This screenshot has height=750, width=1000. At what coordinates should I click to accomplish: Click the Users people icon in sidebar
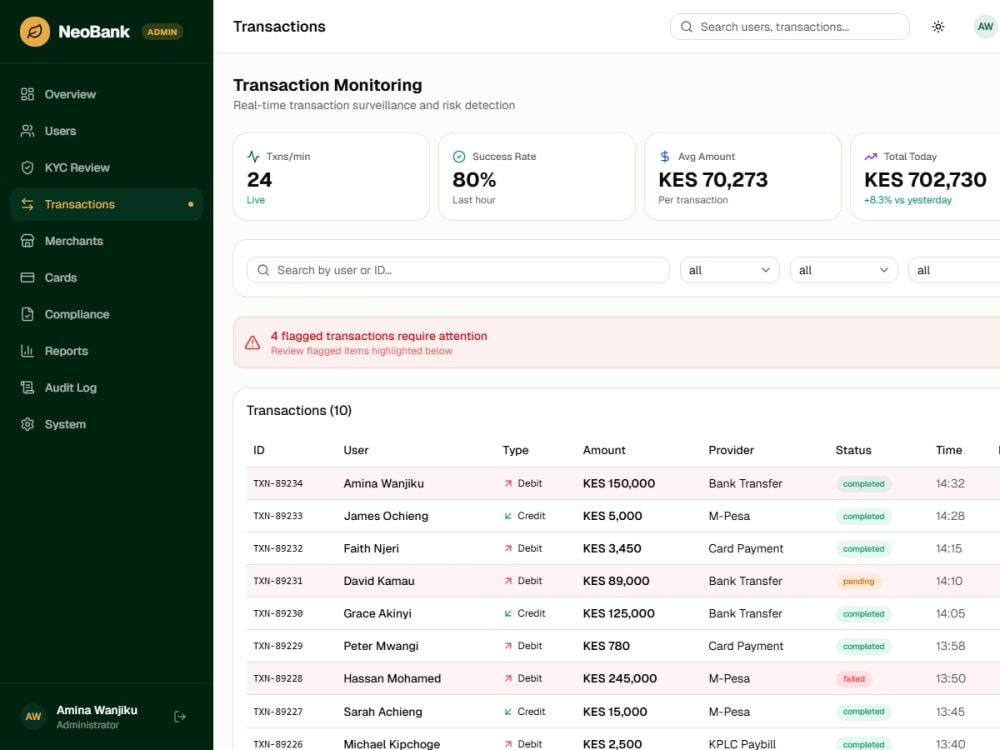[x=27, y=131]
